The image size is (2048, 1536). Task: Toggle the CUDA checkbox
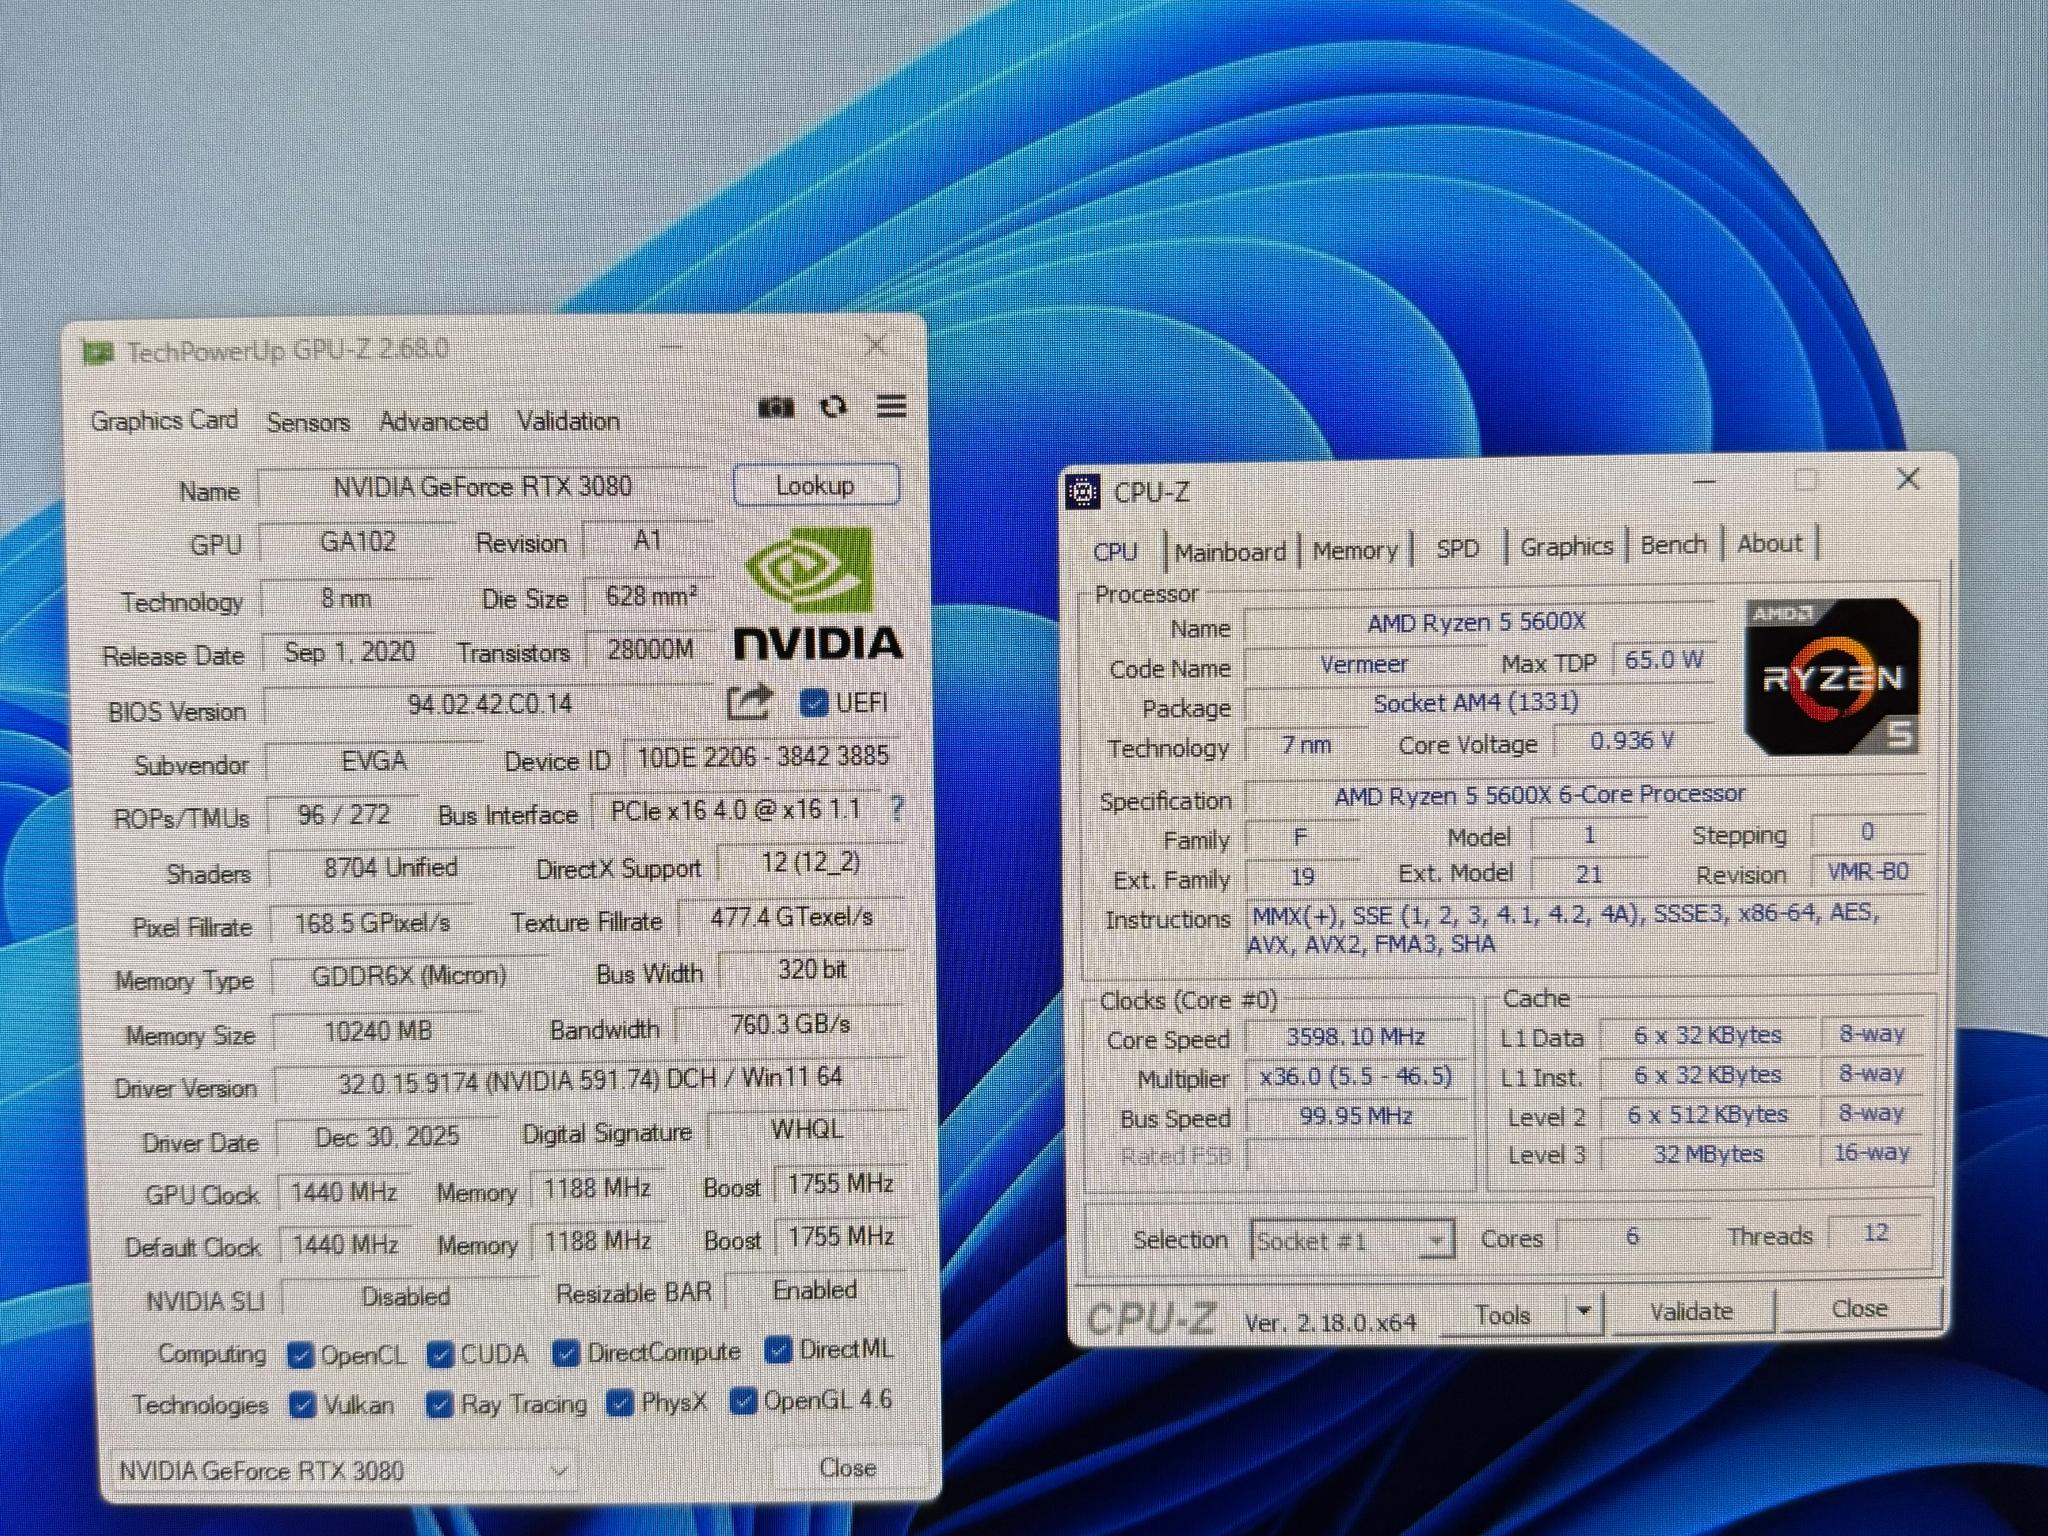439,1354
